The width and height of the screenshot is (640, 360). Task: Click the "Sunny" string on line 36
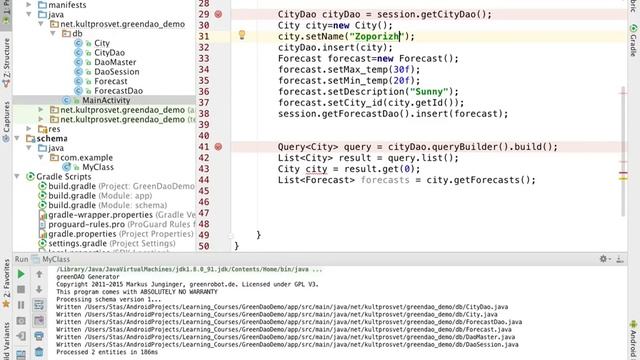click(429, 91)
